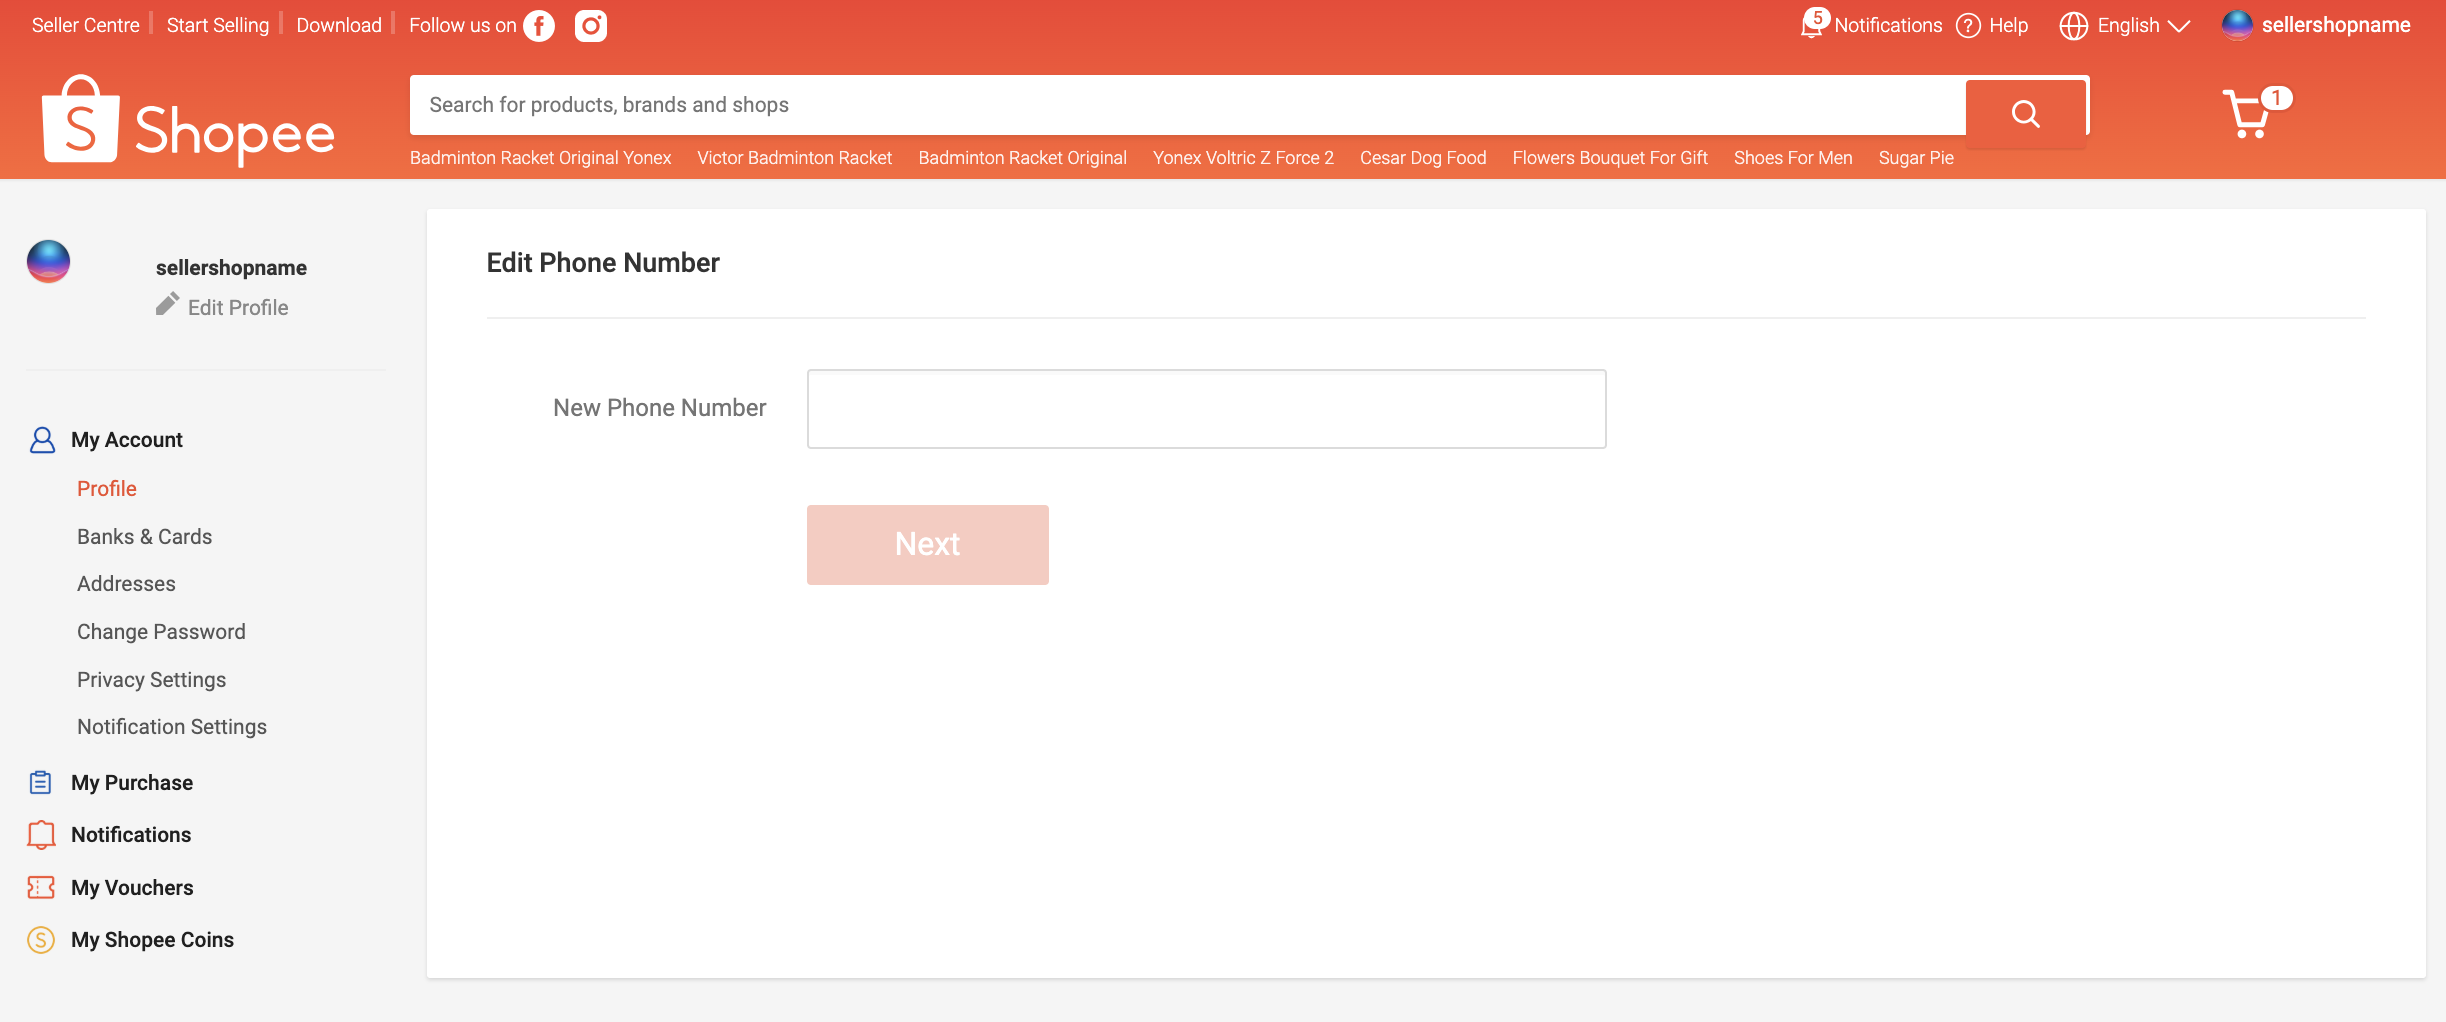Open Banks & Cards section
The image size is (2446, 1022).
pos(145,537)
